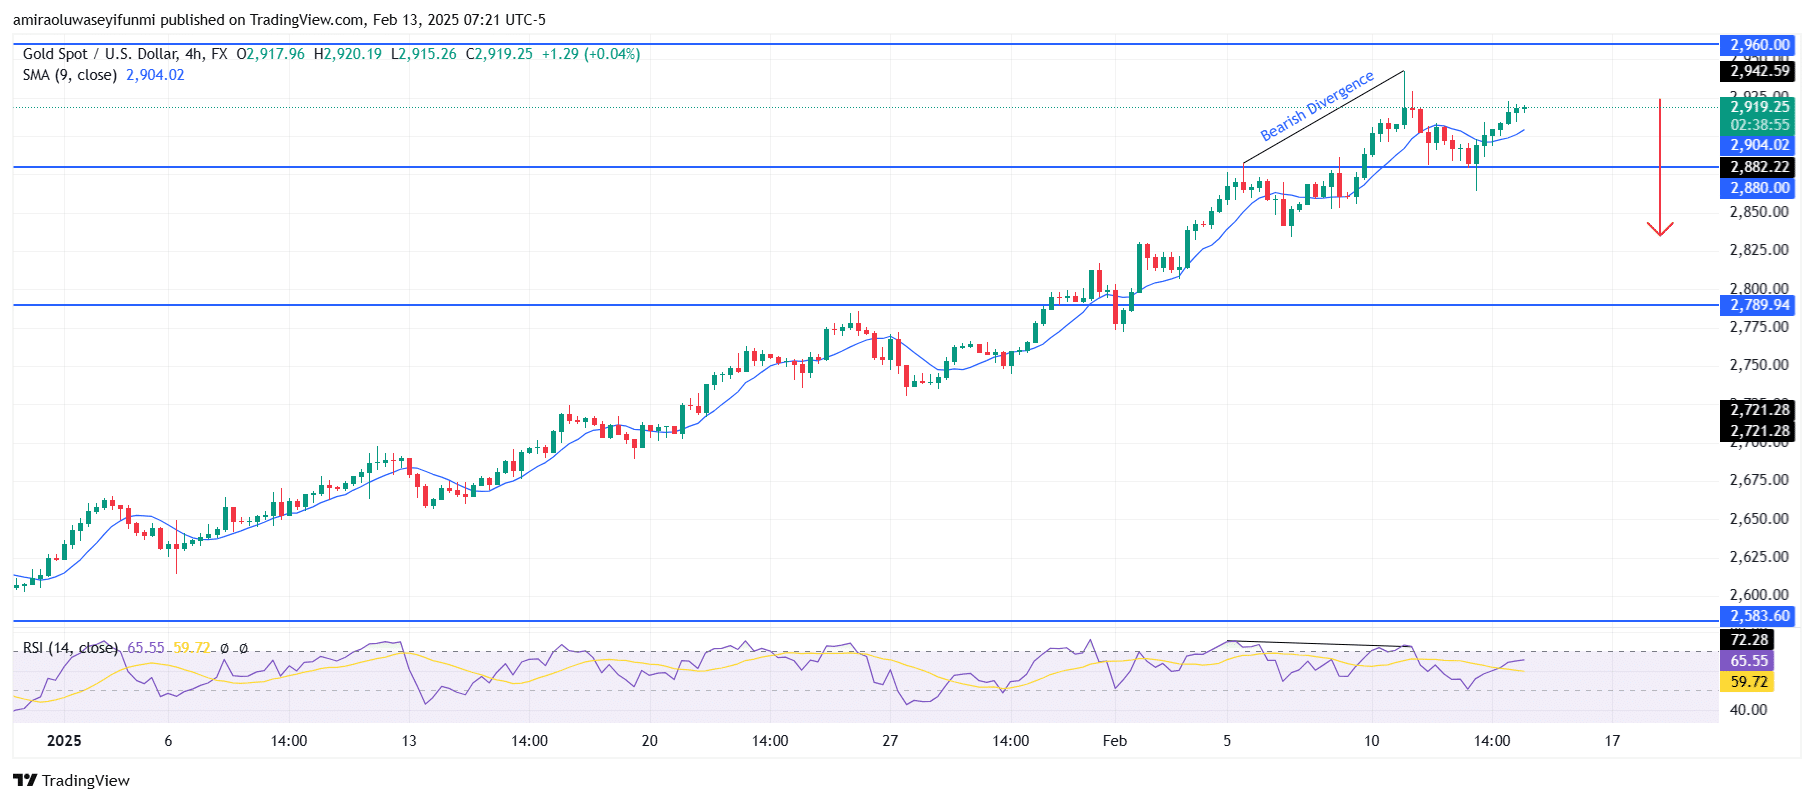Click the Feb label on the time axis

tap(1115, 741)
